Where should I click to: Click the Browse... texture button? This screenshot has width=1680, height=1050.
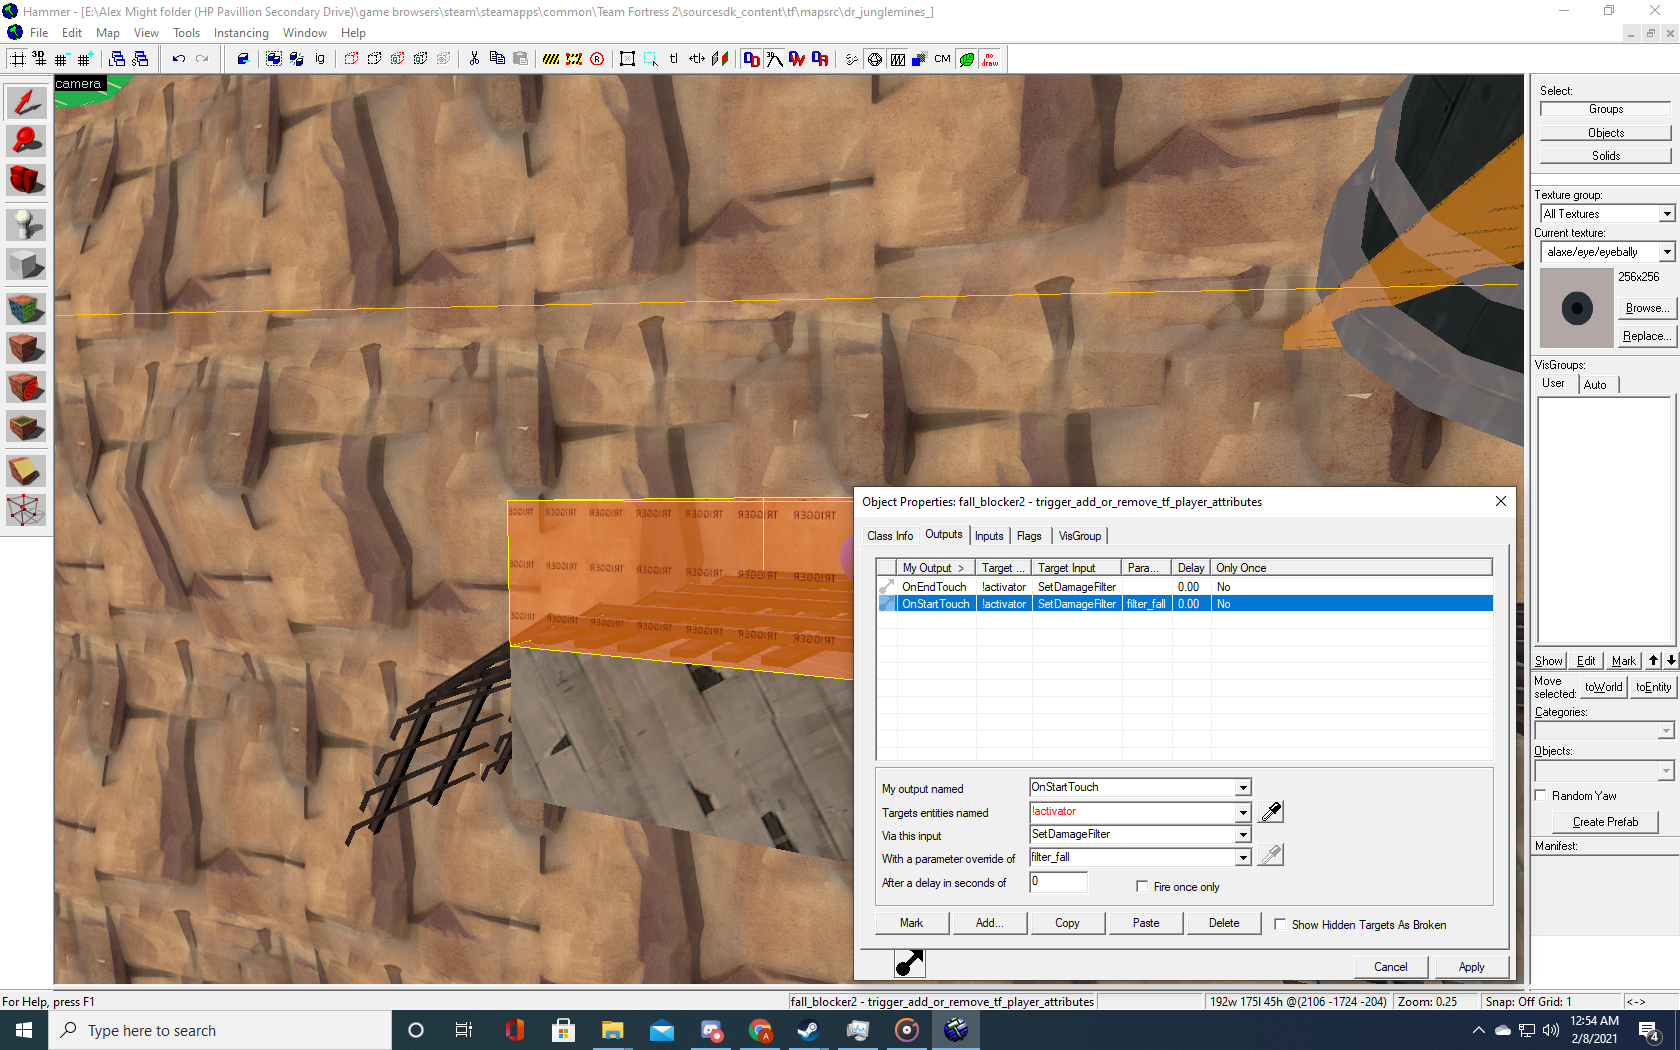(x=1645, y=308)
